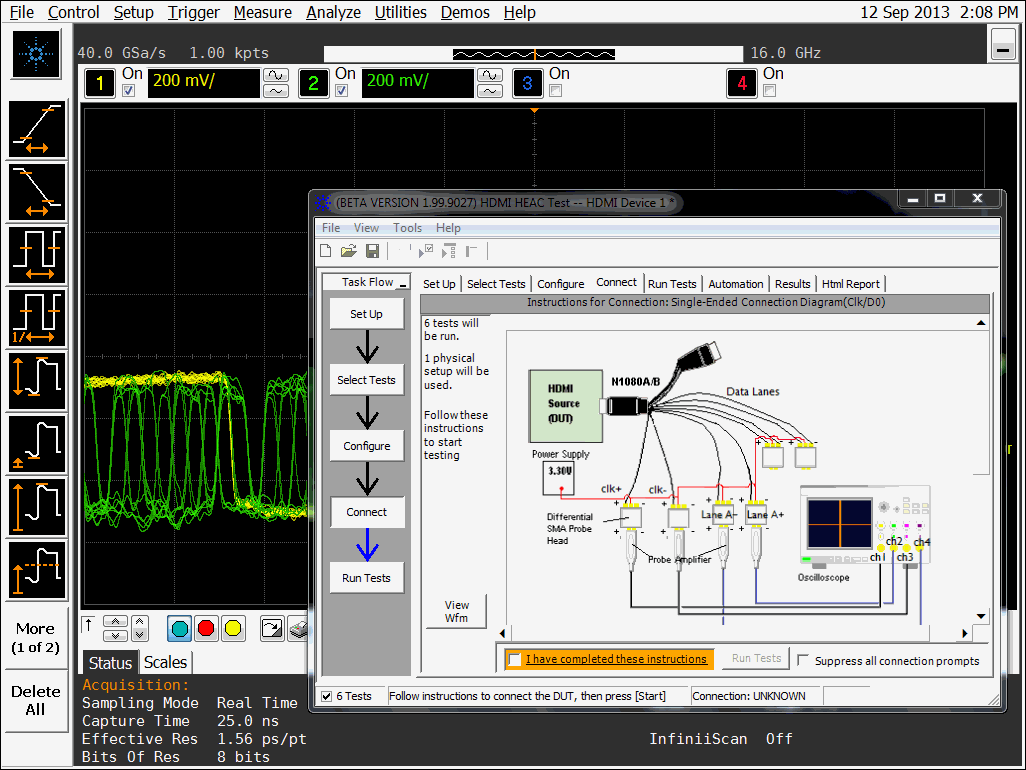
Task: Check 'I have completed these instructions'
Action: (515, 659)
